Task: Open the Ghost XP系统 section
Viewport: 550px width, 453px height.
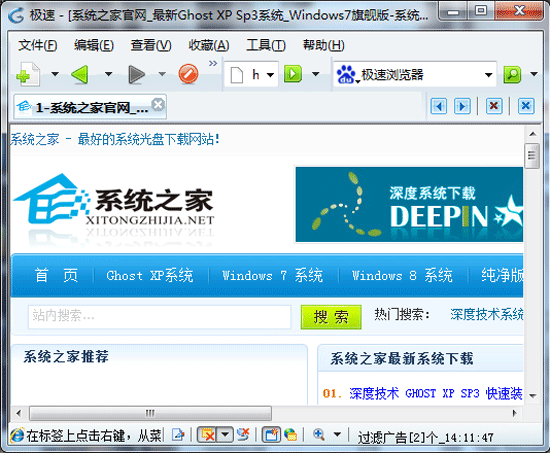Action: (150, 275)
